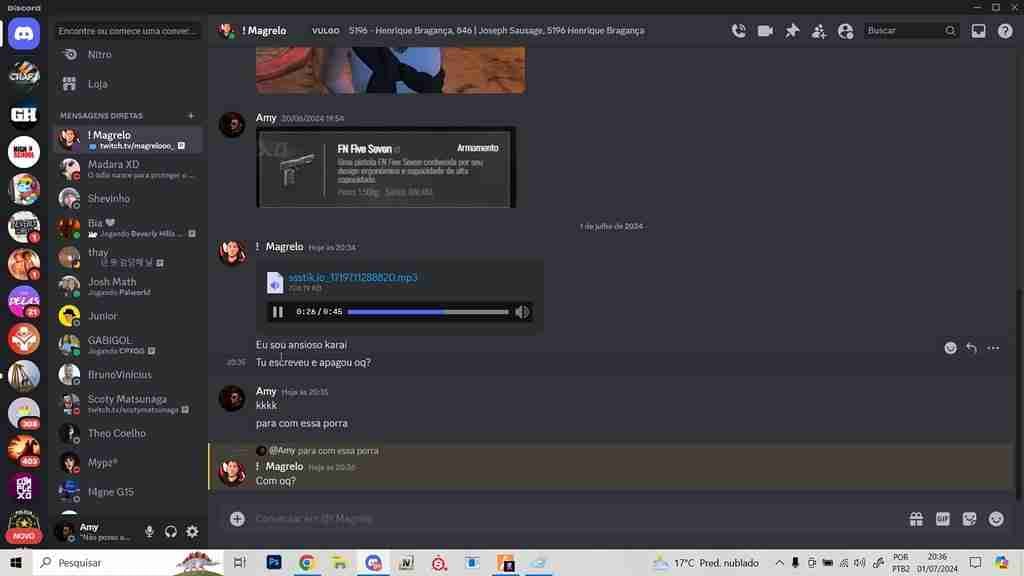Open the emoji picker in message box
The height and width of the screenshot is (576, 1024).
click(996, 519)
